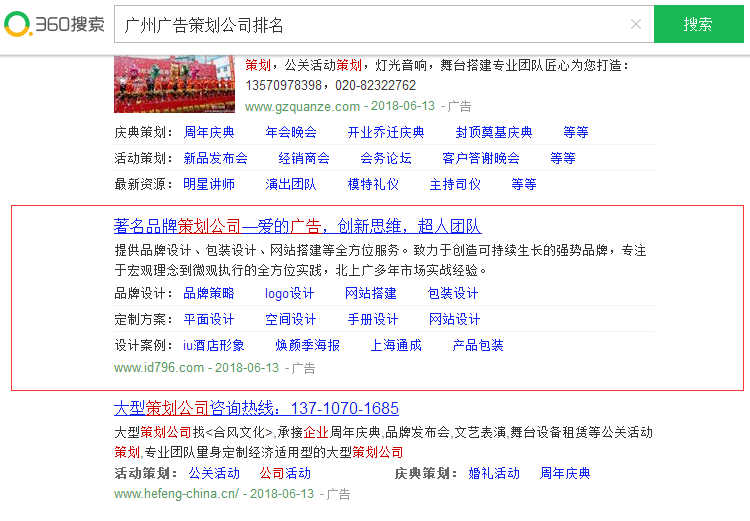Expand 等等 after 主持司仪
750x521 pixels.
523,184
